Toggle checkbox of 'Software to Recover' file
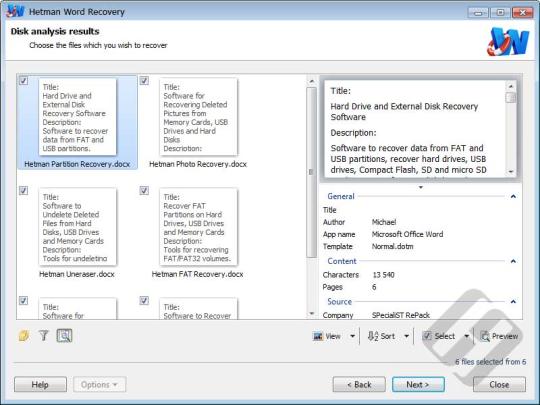The width and height of the screenshot is (540, 405). click(144, 300)
